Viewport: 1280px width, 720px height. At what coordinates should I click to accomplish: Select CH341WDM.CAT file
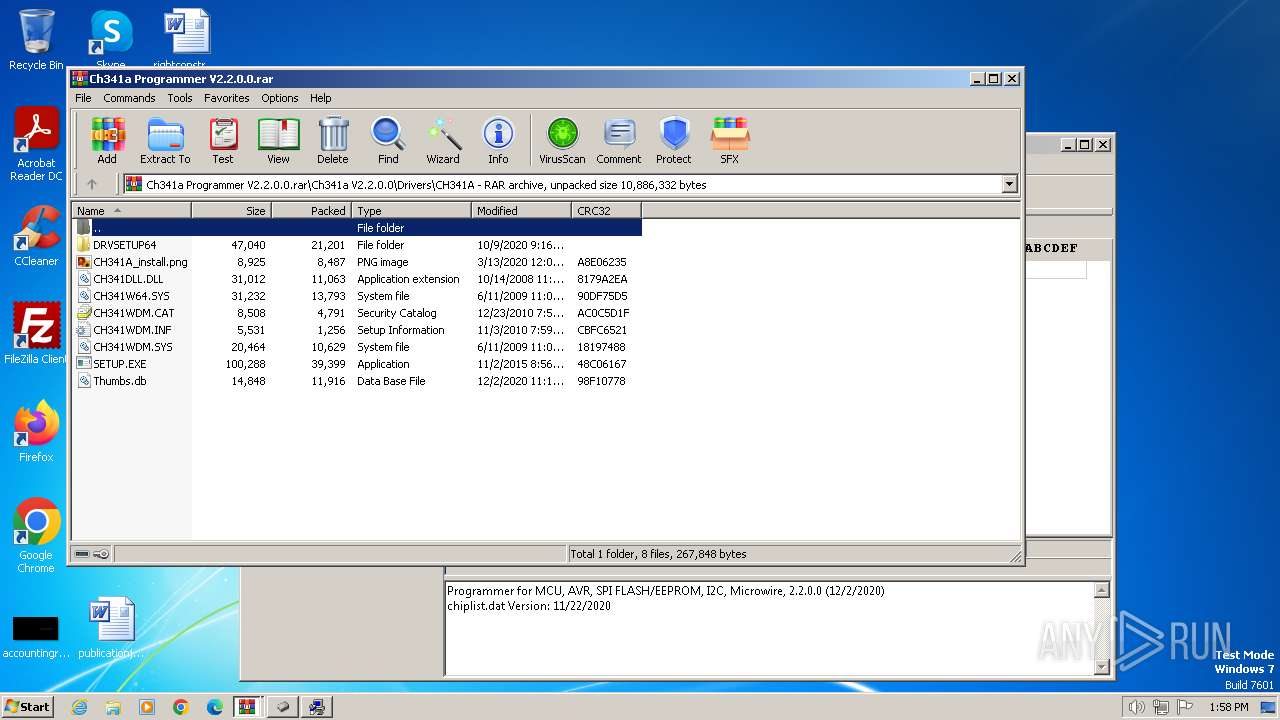click(x=357, y=313)
